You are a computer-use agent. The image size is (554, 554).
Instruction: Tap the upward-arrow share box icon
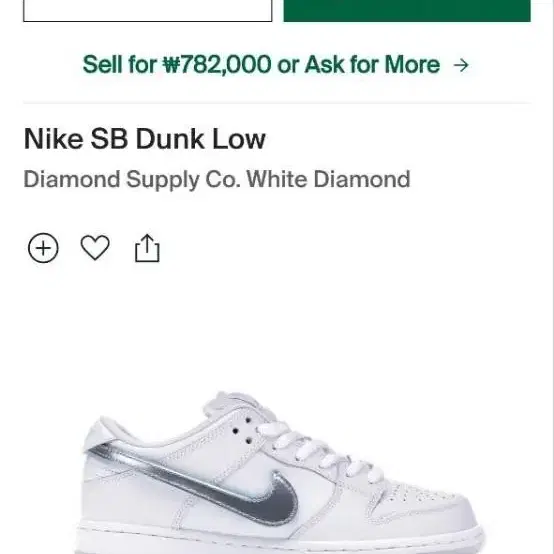point(147,248)
